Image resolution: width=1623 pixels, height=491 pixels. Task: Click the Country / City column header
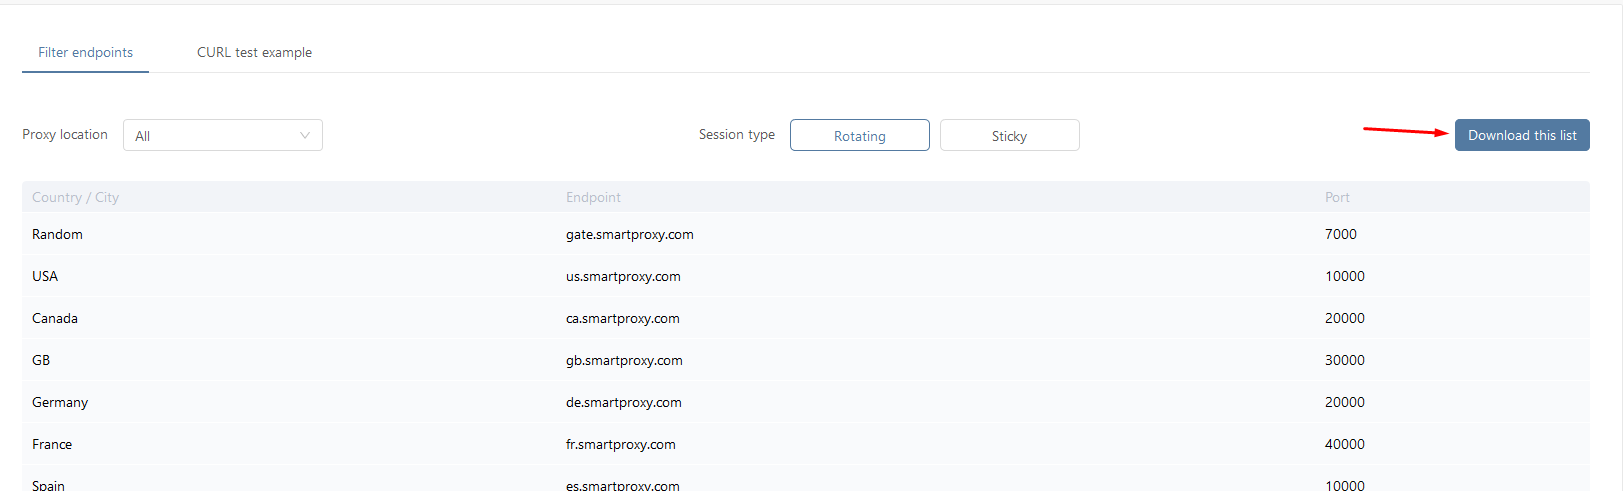[75, 197]
